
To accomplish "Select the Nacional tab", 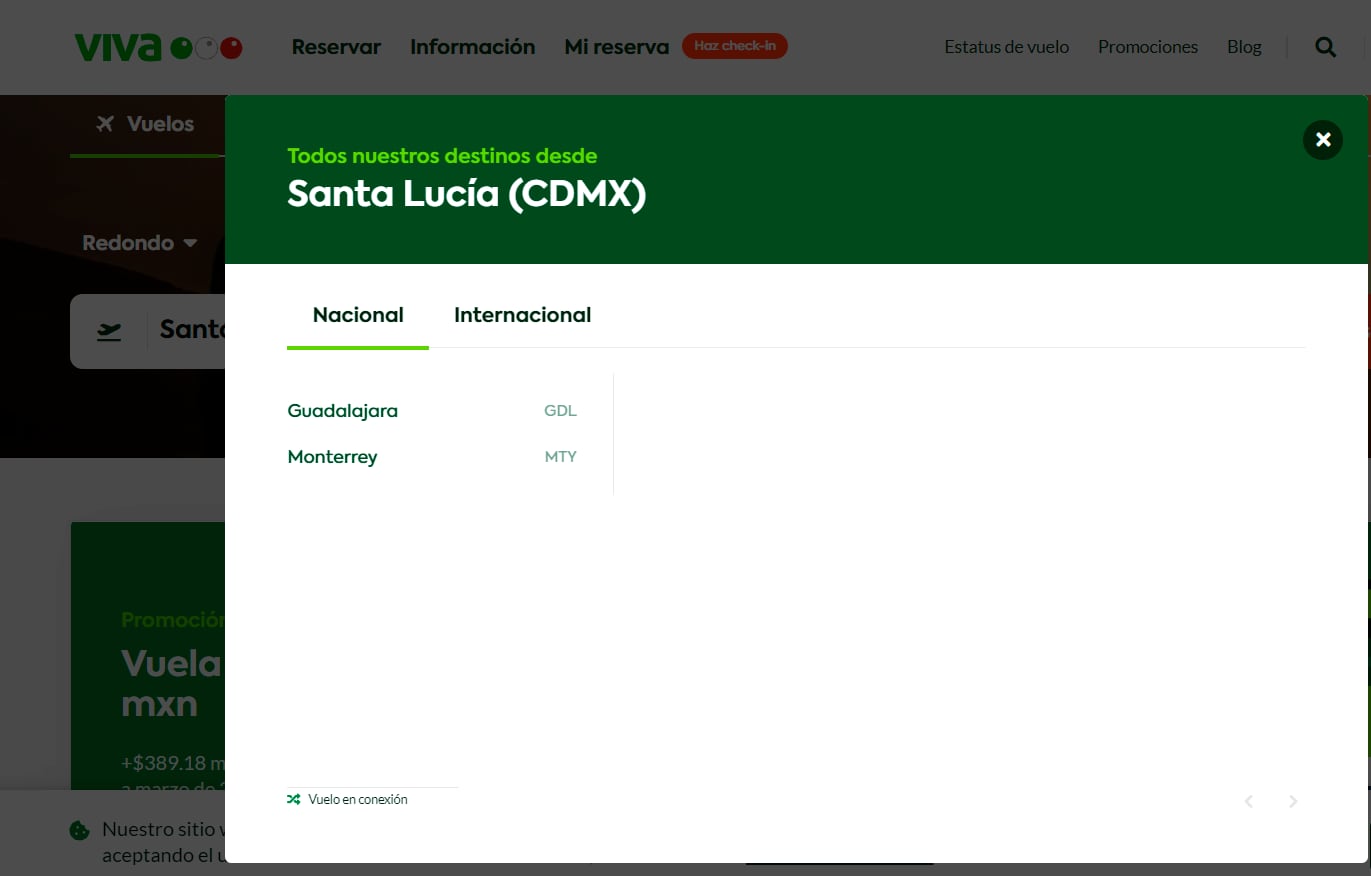I will [358, 315].
